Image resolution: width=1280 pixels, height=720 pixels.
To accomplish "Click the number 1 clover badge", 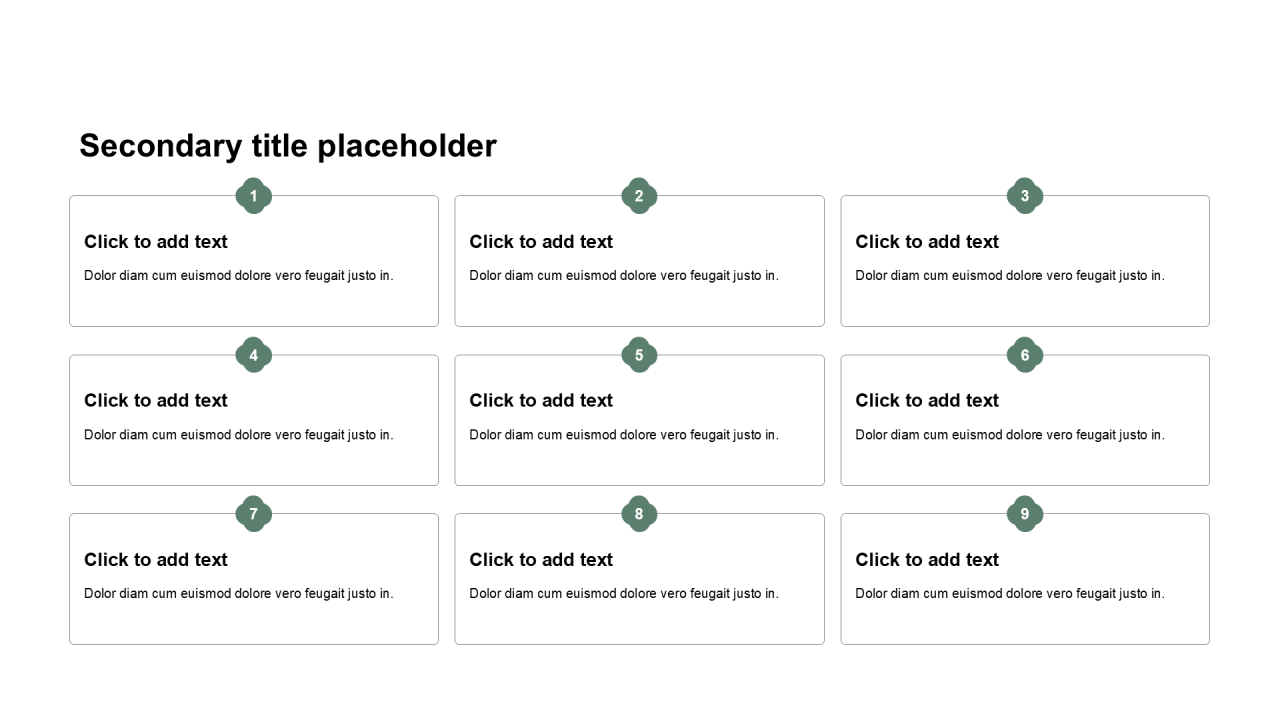I will [x=254, y=196].
